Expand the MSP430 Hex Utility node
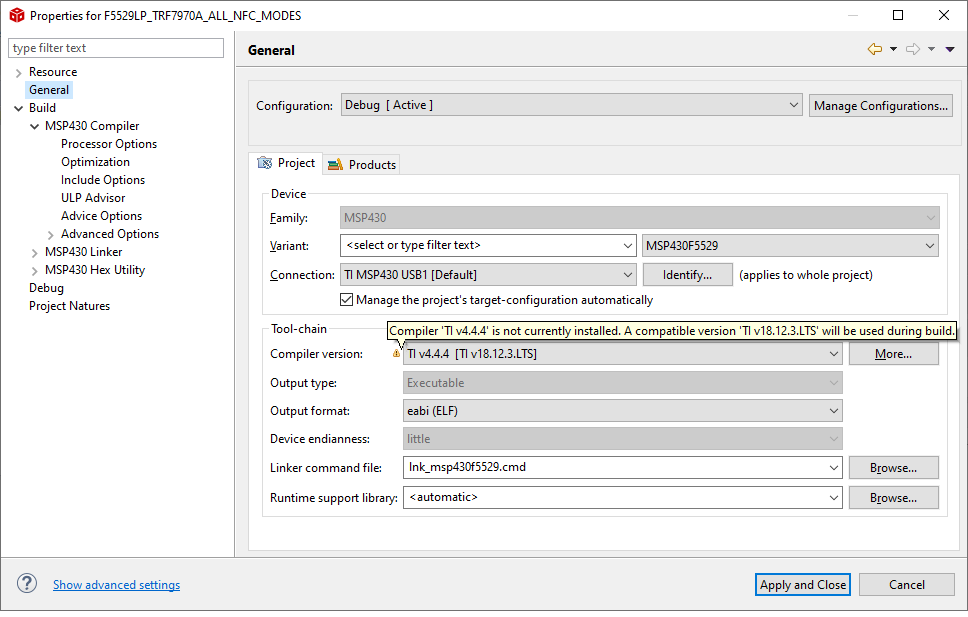The height and width of the screenshot is (617, 968). 35,271
